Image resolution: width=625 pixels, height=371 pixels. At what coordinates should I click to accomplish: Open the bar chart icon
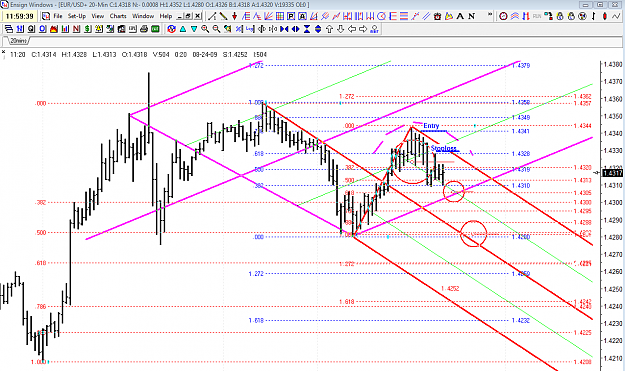(65, 29)
